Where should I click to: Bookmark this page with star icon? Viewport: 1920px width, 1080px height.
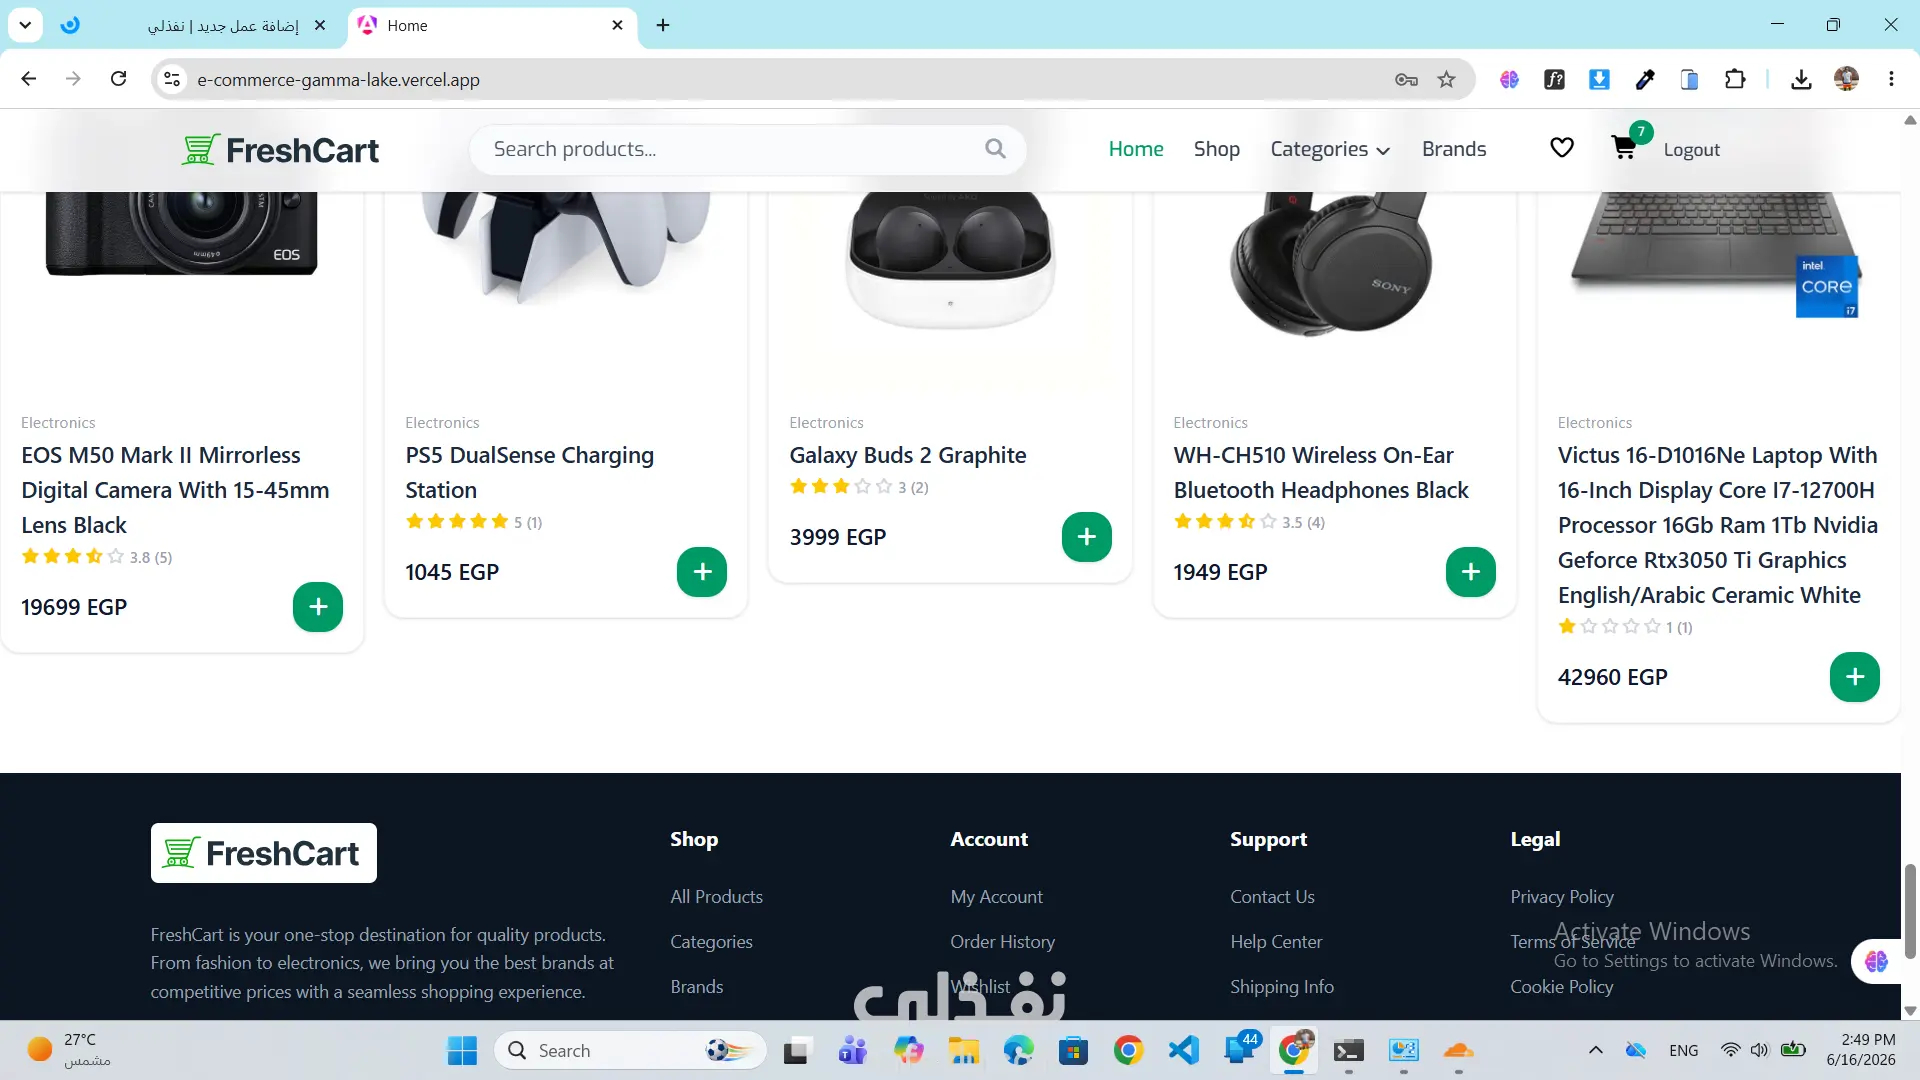1447,80
